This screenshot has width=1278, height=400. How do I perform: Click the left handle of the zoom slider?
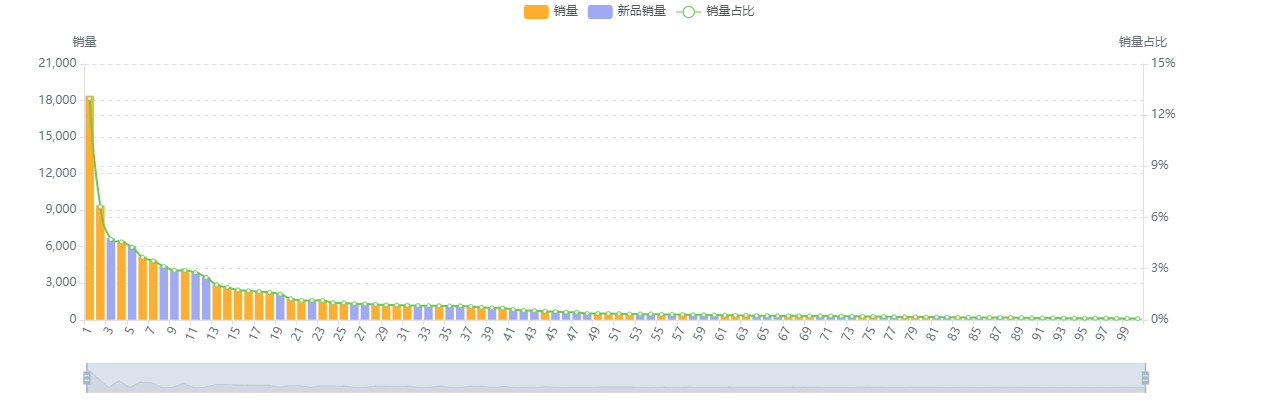(86, 377)
